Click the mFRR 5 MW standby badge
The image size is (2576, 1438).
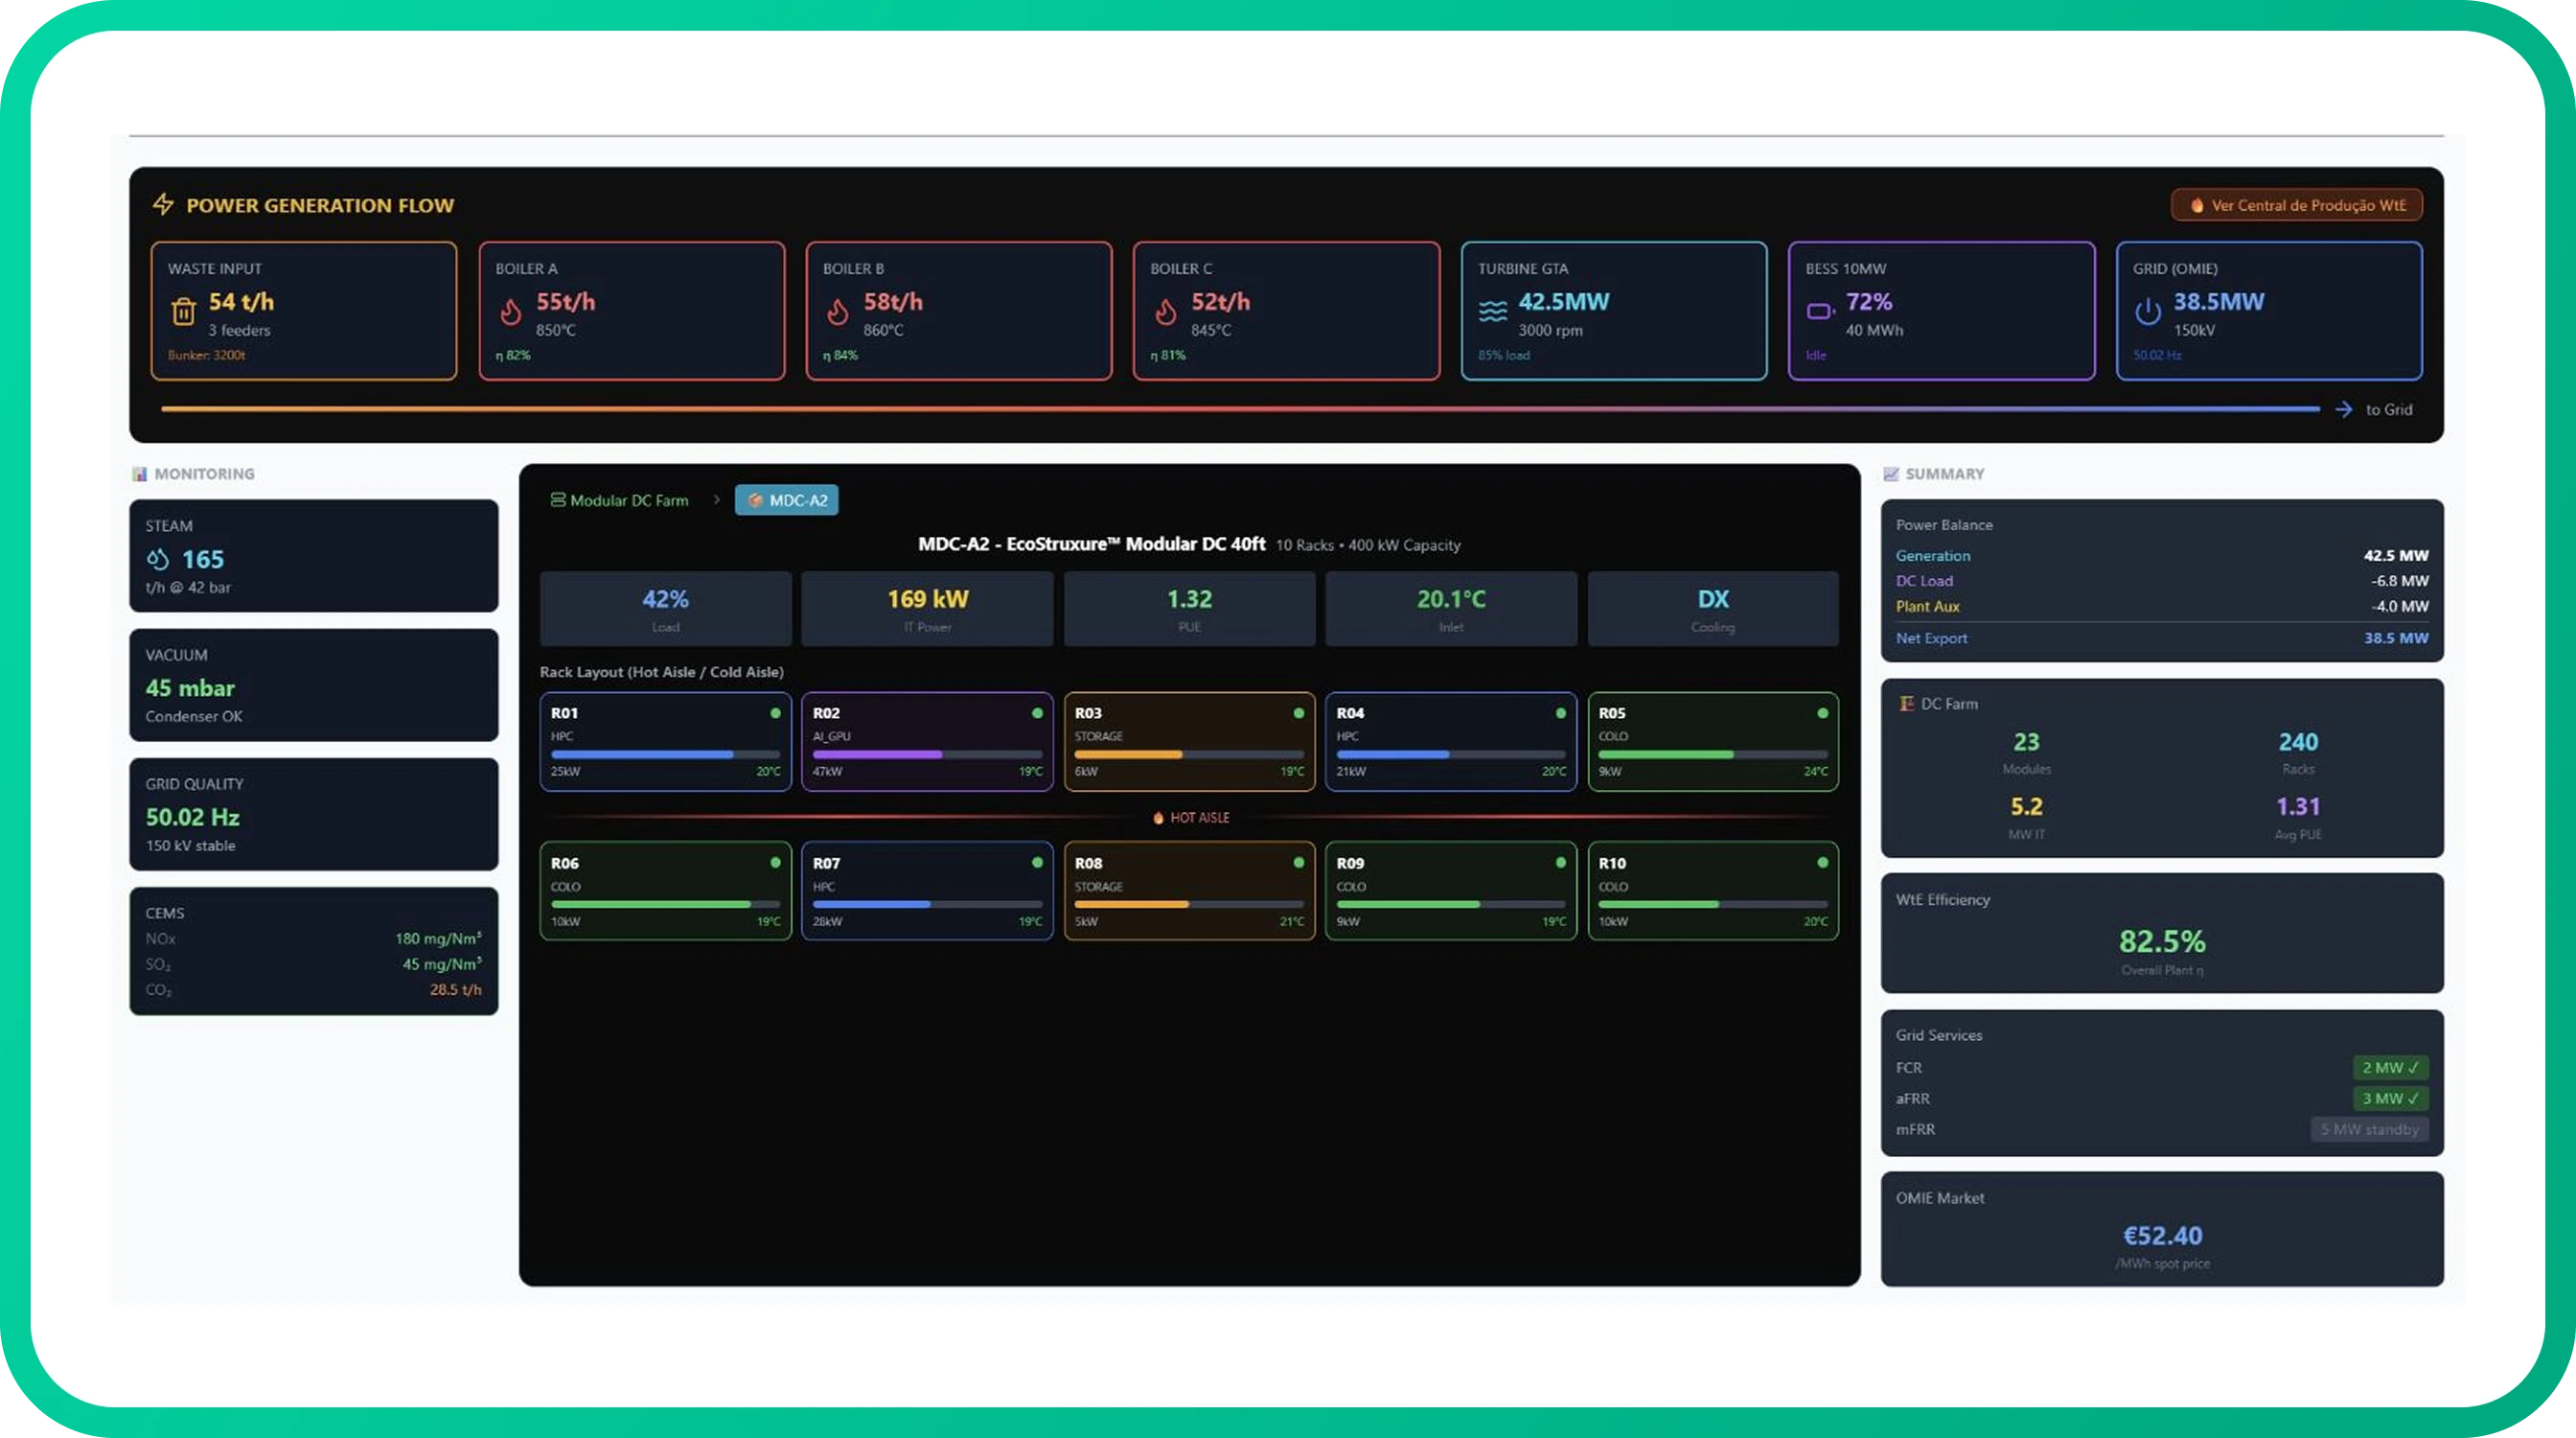pyautogui.click(x=2369, y=1129)
